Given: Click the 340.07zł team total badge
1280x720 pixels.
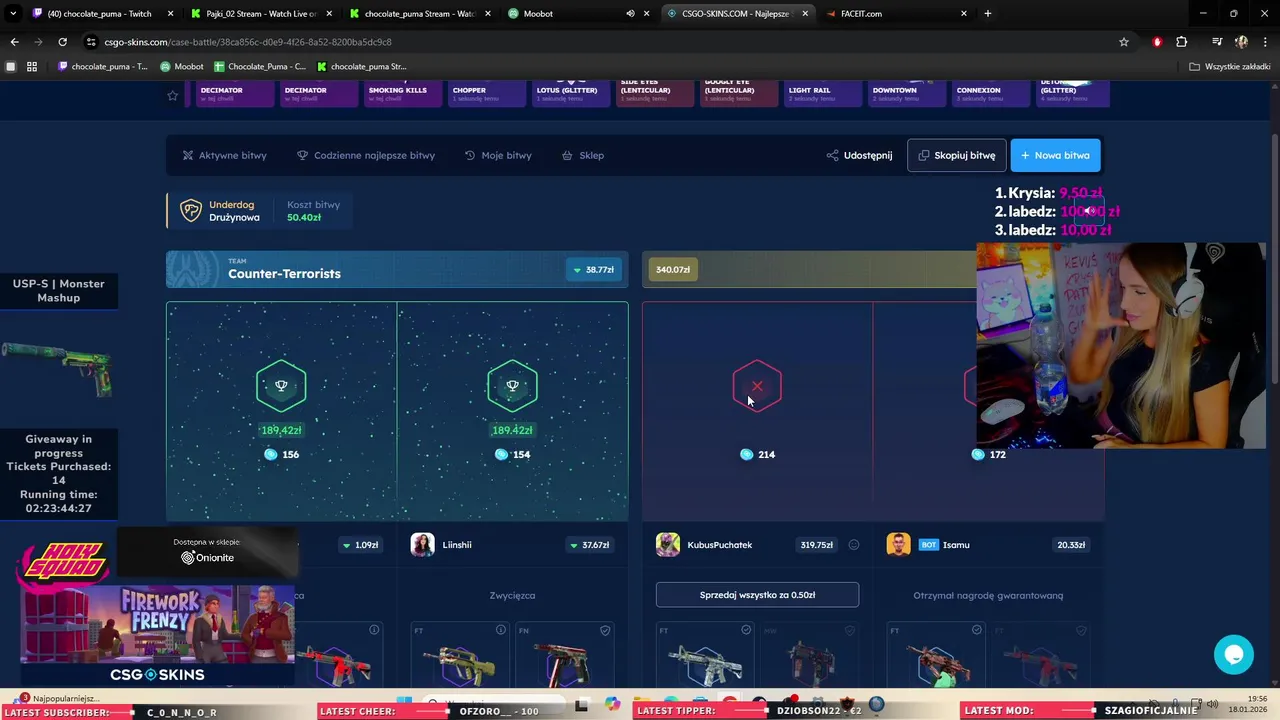Looking at the screenshot, I should pyautogui.click(x=673, y=270).
